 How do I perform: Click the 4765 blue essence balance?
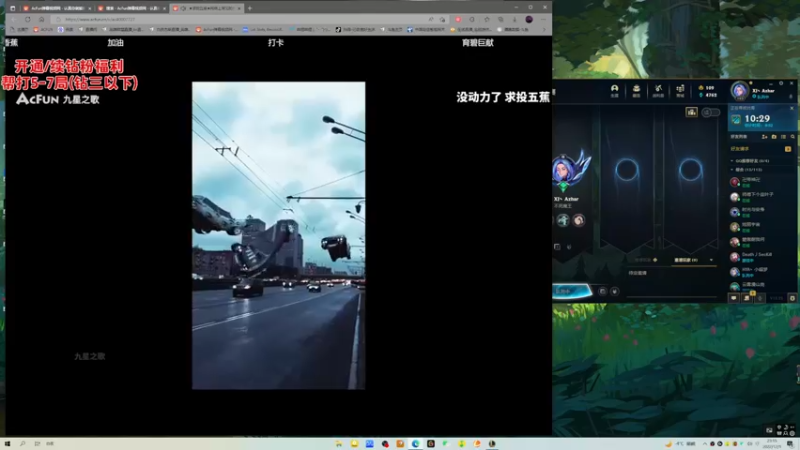(709, 95)
